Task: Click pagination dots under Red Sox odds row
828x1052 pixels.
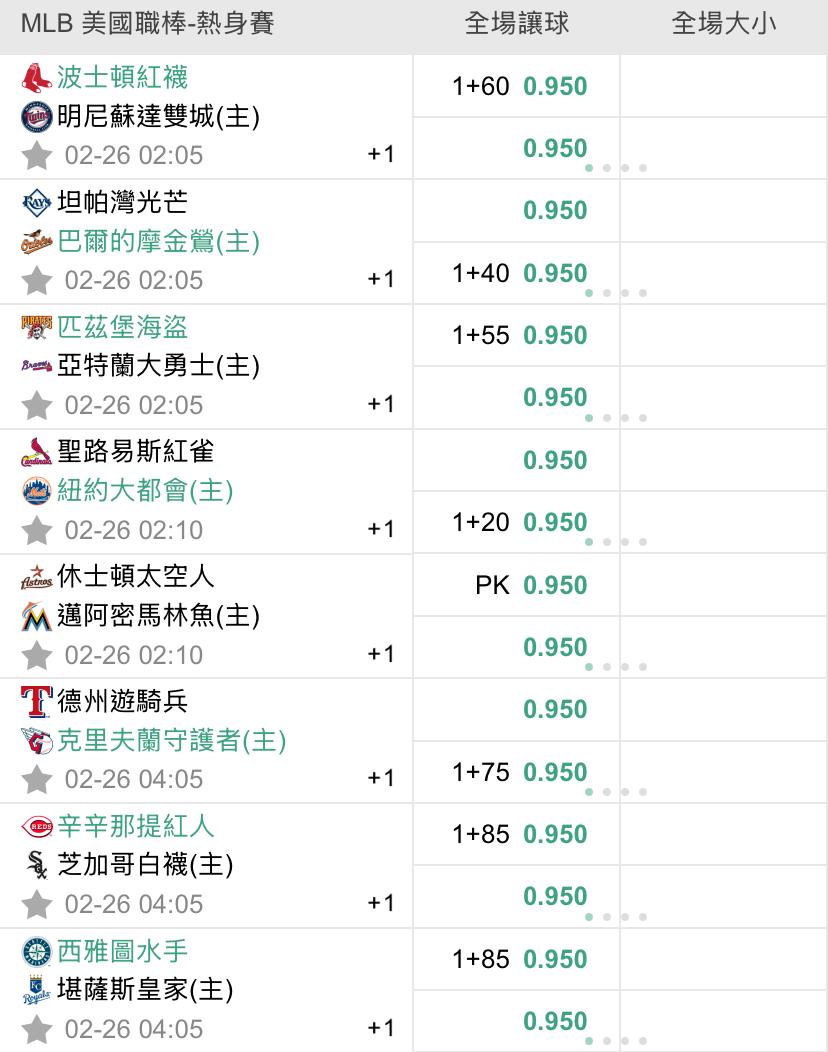Action: pos(616,168)
